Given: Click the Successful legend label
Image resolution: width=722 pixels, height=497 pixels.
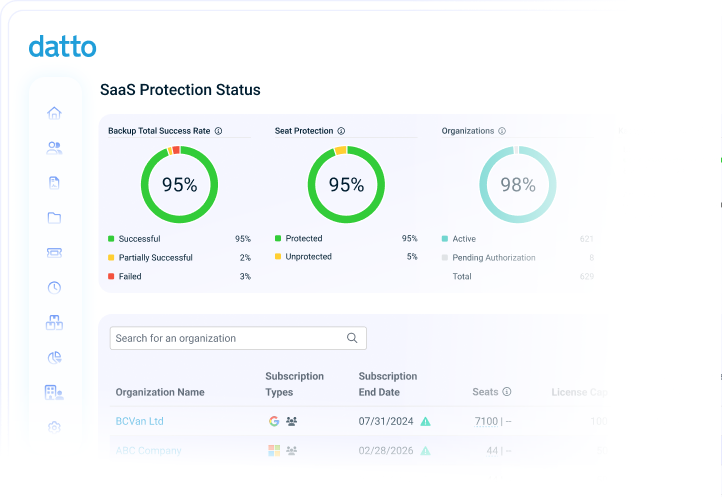Looking at the screenshot, I should click(x=140, y=239).
